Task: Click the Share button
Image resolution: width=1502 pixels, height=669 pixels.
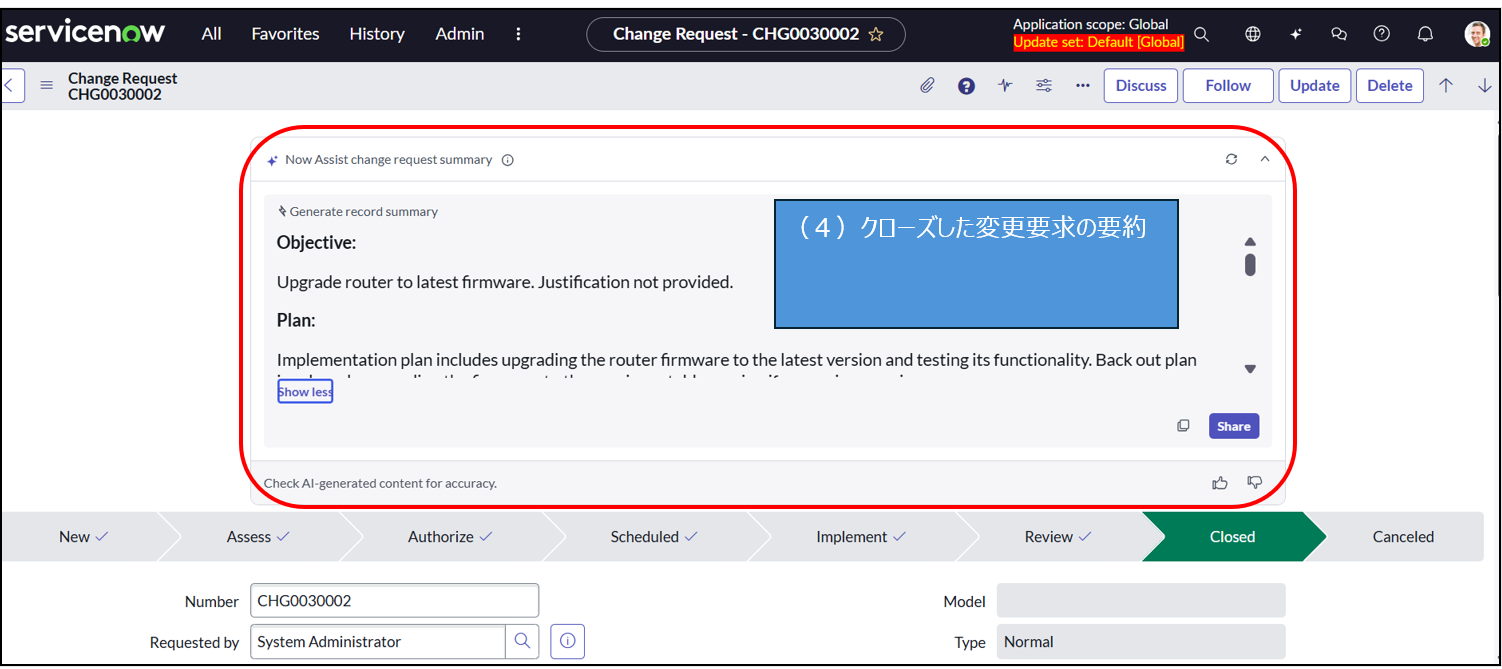Action: [1234, 426]
